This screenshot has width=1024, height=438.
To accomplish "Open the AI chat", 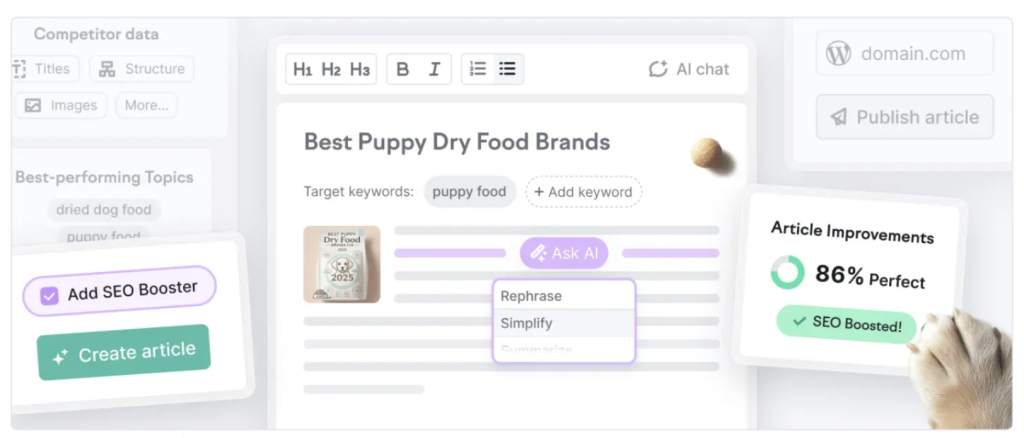I will point(688,69).
